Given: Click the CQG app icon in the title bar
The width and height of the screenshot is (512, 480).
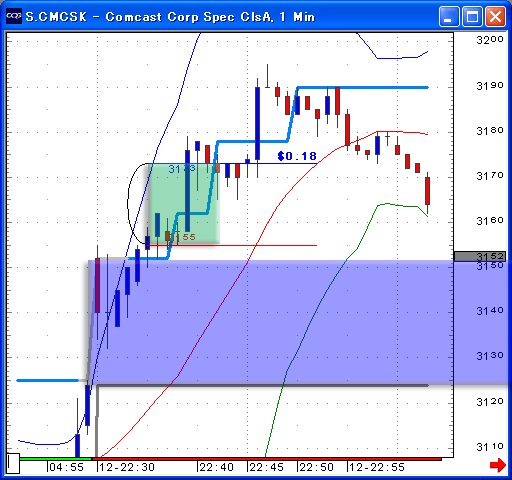Looking at the screenshot, I should coord(14,16).
